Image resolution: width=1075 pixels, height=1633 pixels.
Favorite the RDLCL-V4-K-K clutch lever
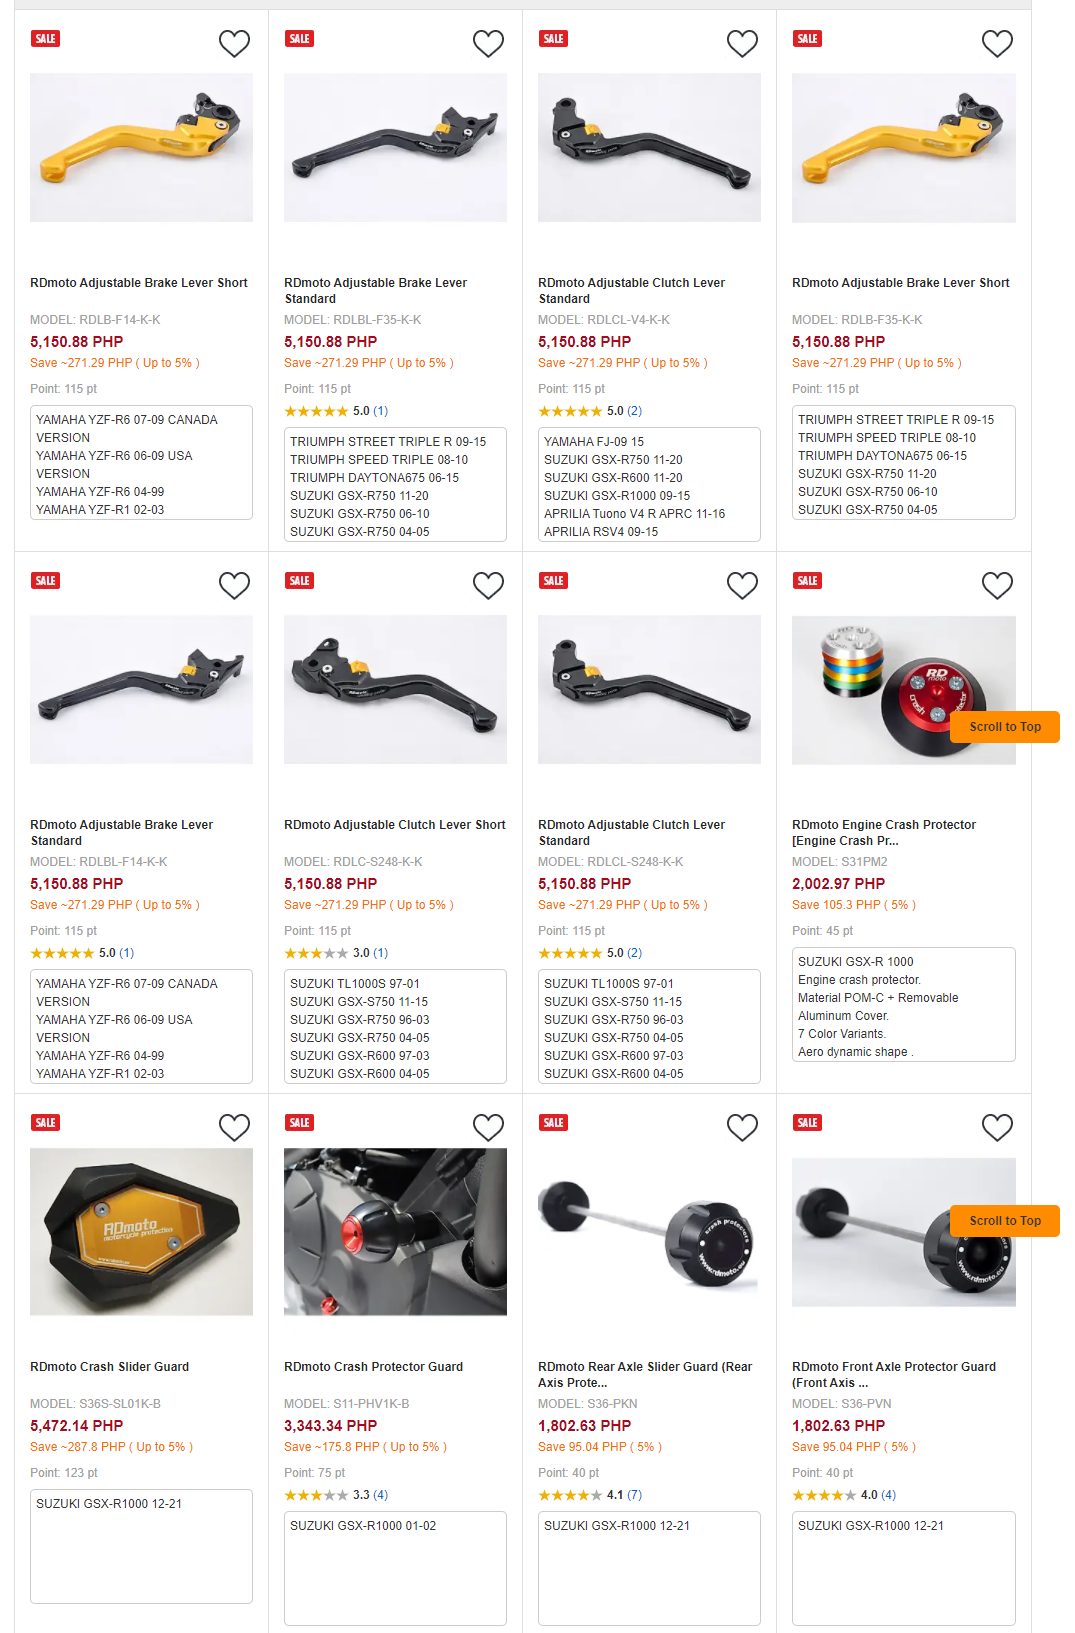click(742, 43)
